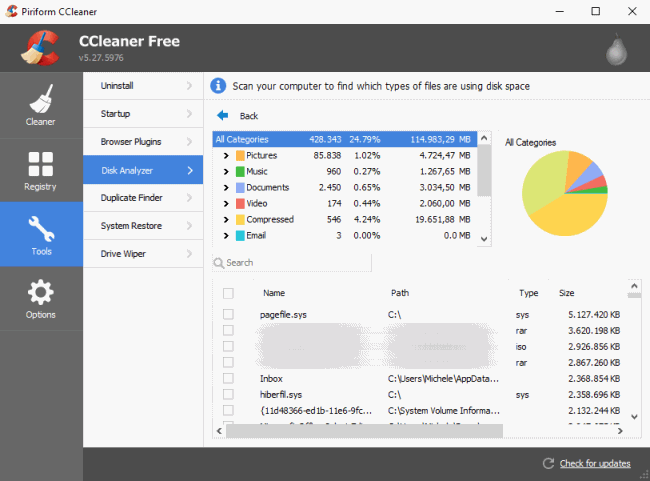Screen dimensions: 650x481
Task: Expand the Music category
Action: 226,171
